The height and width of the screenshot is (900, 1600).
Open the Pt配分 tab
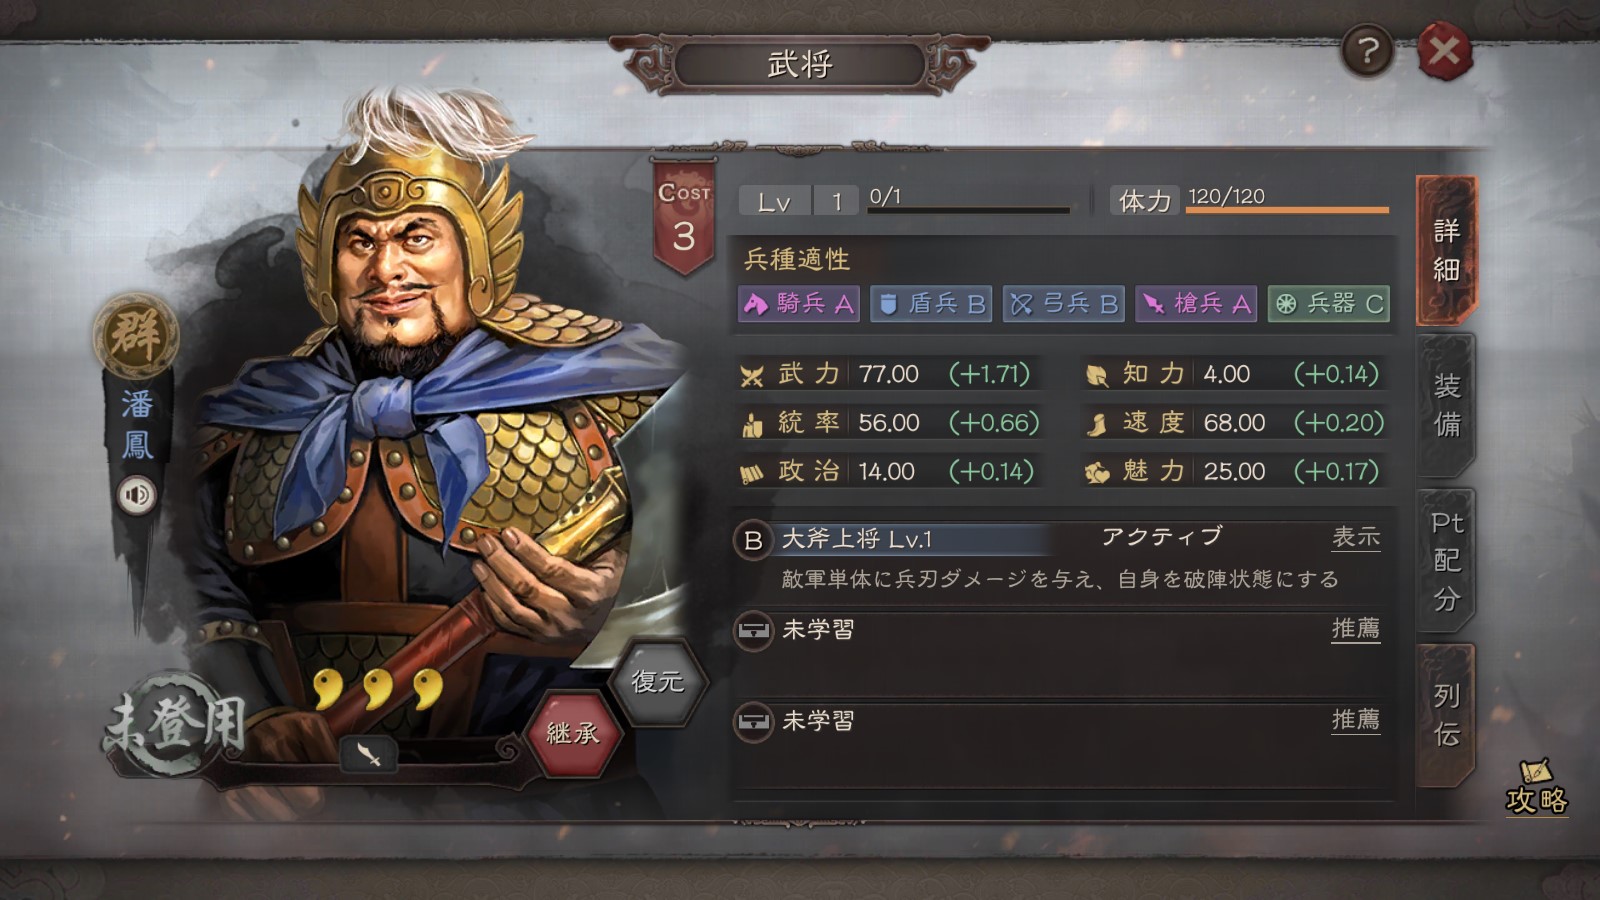(x=1446, y=560)
